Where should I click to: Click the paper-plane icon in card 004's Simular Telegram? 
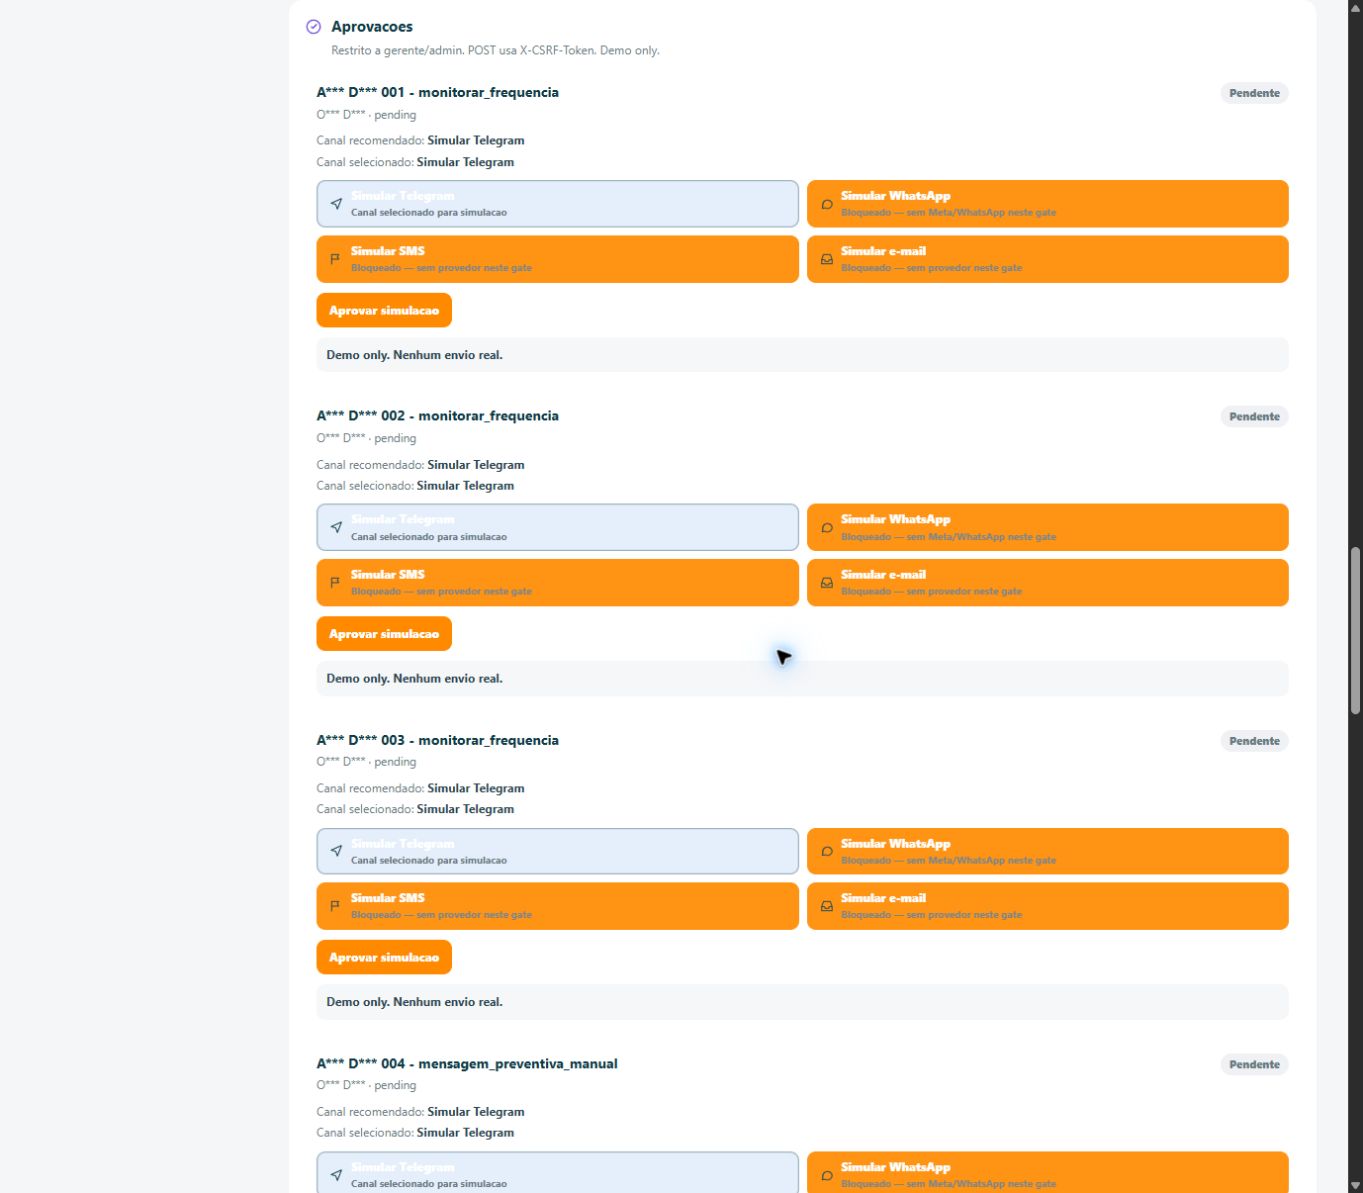tap(336, 1175)
